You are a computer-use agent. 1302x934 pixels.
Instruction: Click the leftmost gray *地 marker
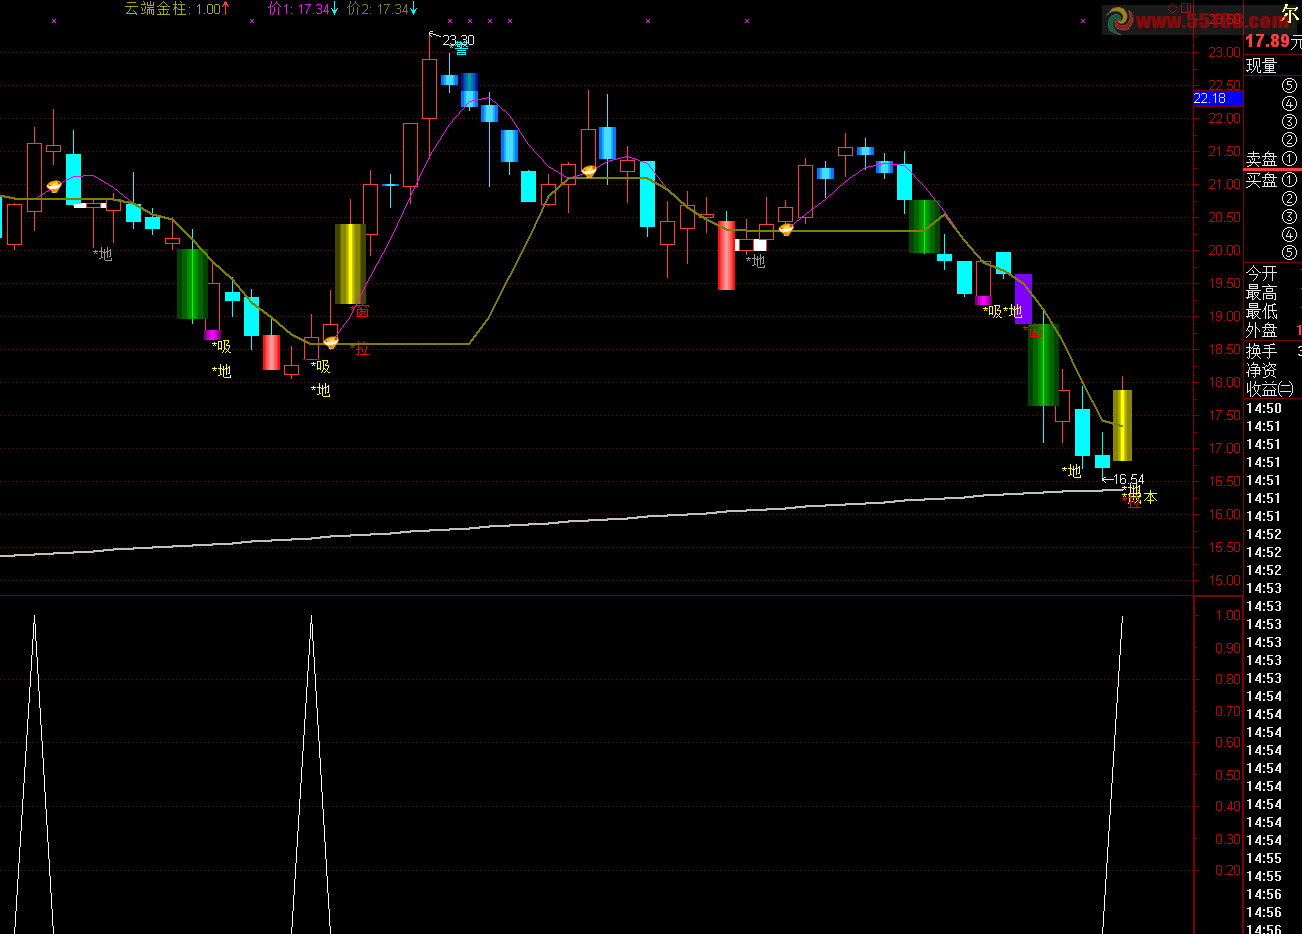[x=103, y=254]
